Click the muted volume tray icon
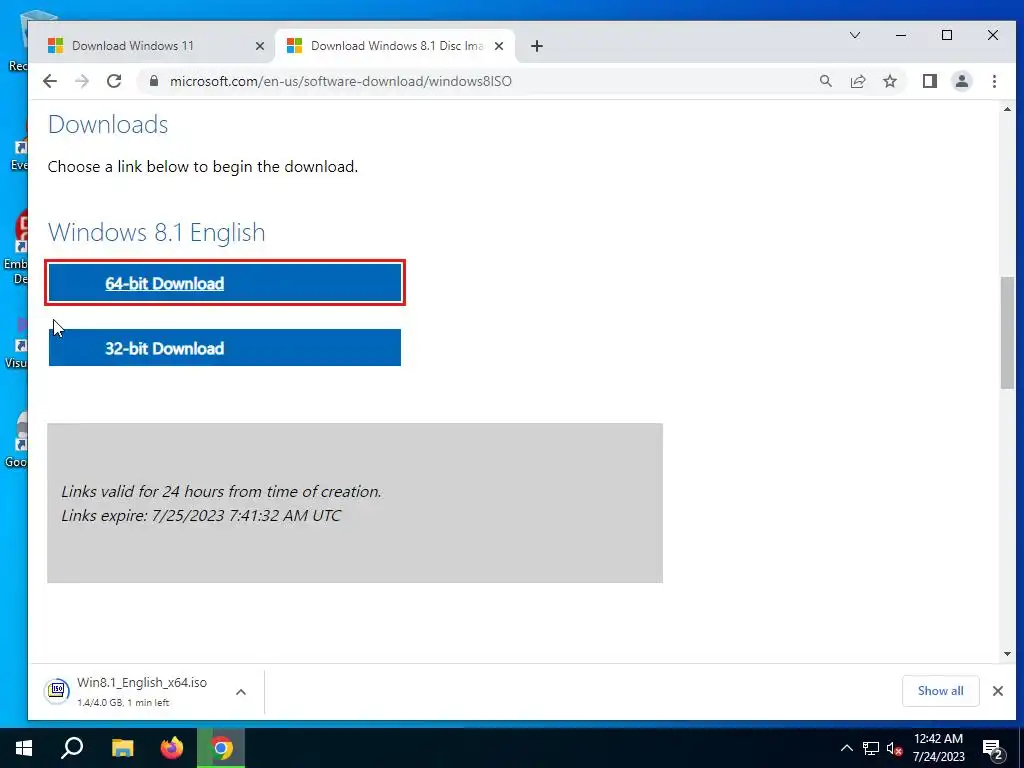 point(894,748)
